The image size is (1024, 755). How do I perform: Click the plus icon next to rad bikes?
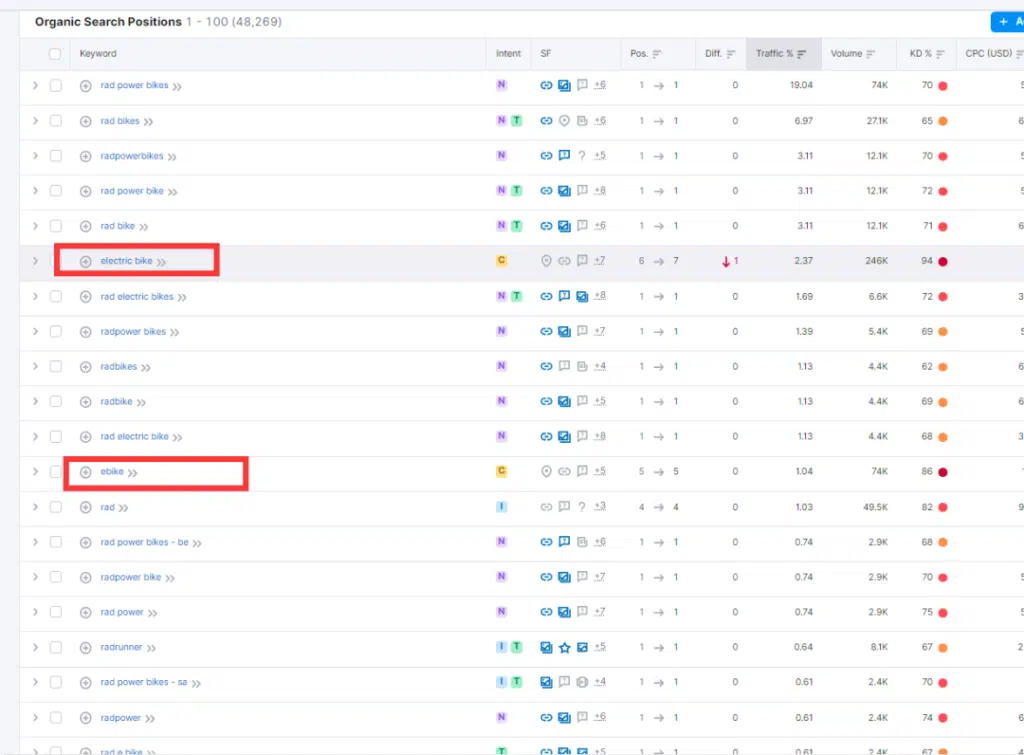click(x=86, y=121)
